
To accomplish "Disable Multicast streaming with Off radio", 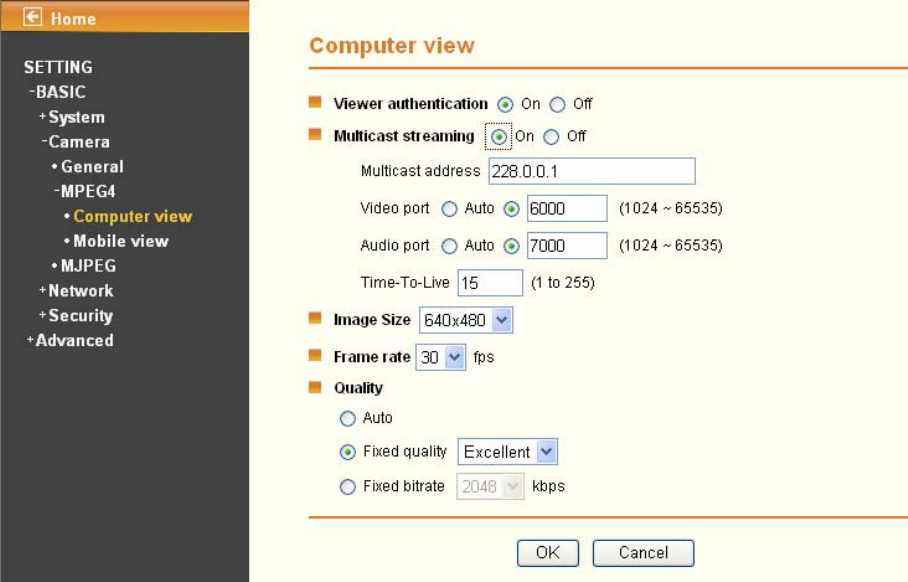I will 551,137.
